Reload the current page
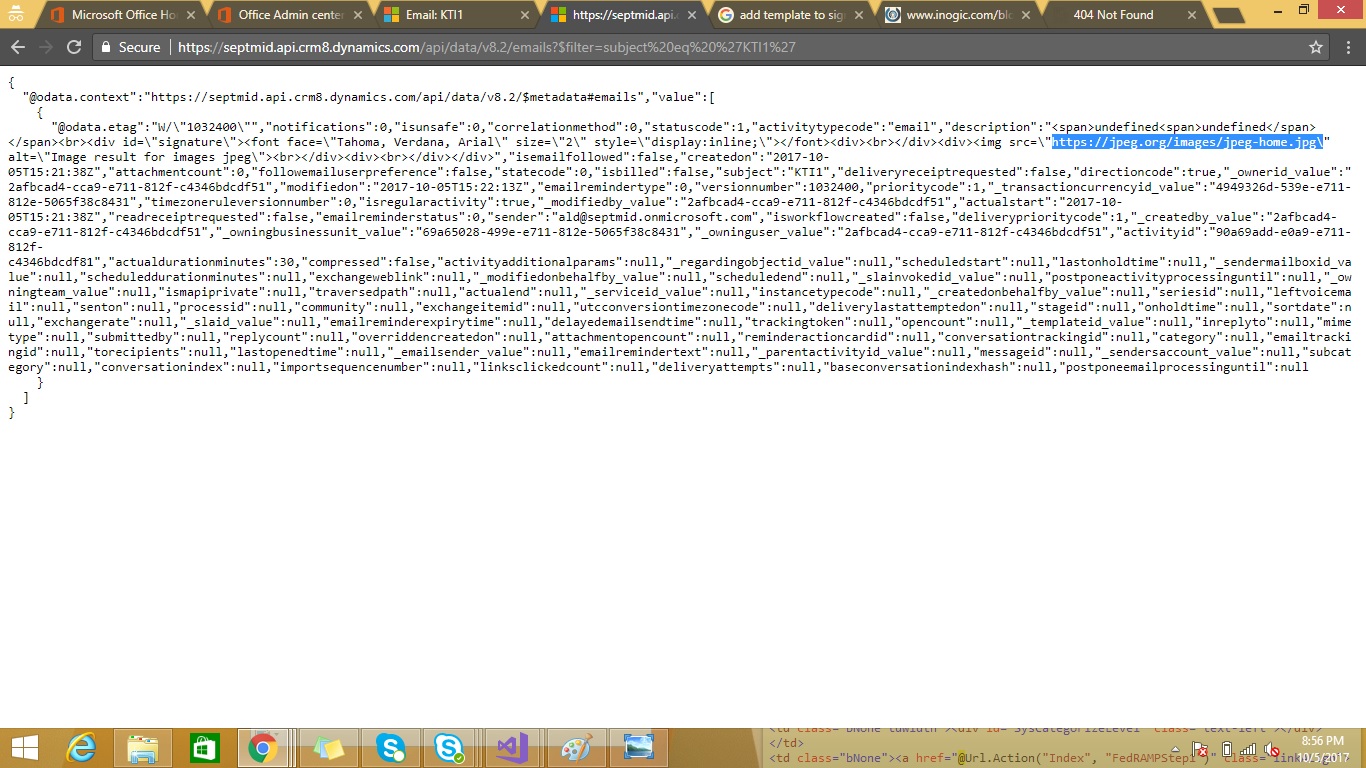Screen dimensions: 1366x768 73,46
